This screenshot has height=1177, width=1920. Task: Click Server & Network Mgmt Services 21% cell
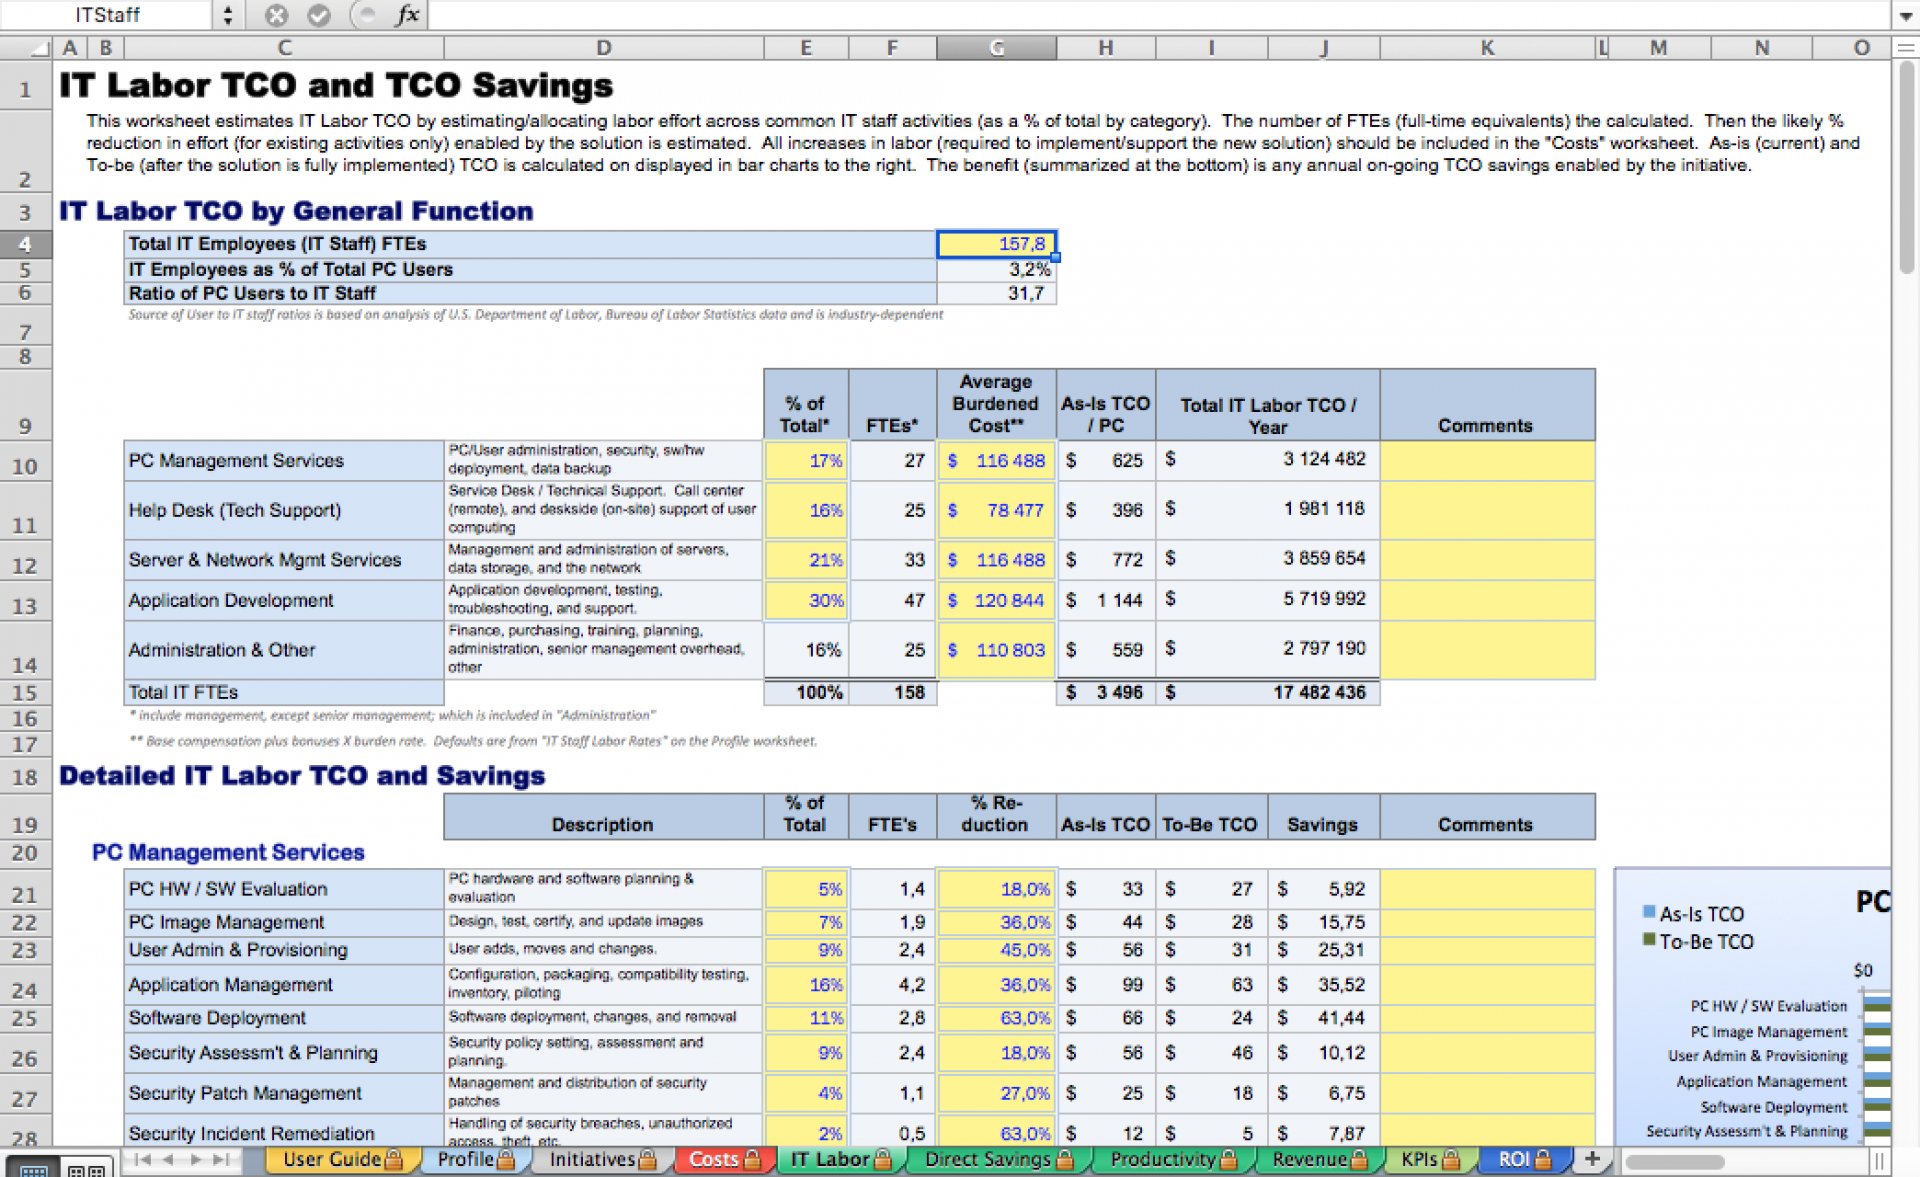click(x=806, y=561)
